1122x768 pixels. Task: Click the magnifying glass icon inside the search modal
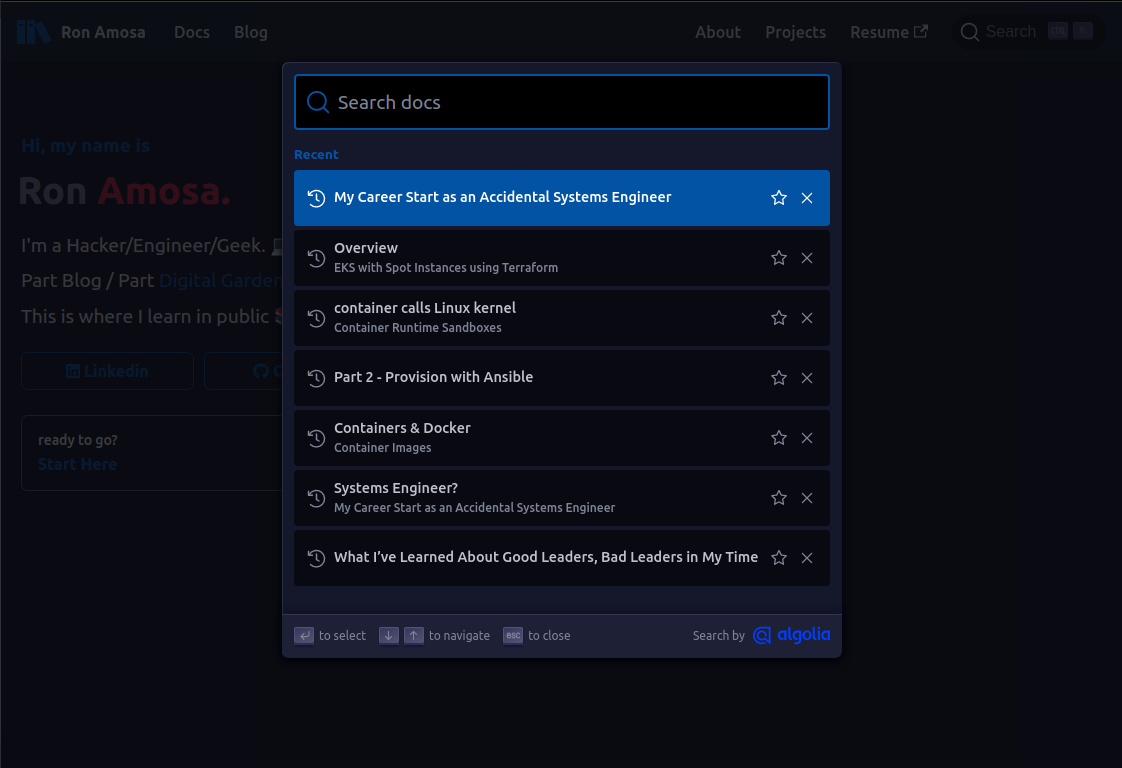click(317, 101)
